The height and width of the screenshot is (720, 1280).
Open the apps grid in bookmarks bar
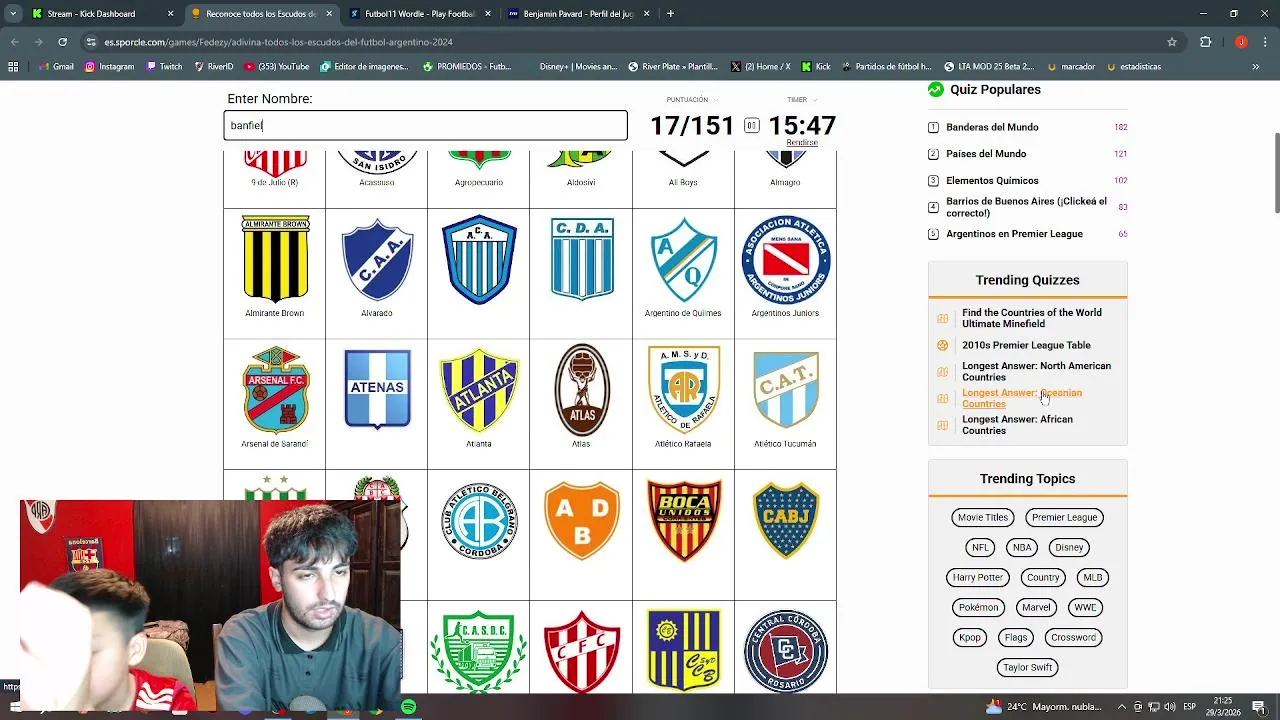13,67
